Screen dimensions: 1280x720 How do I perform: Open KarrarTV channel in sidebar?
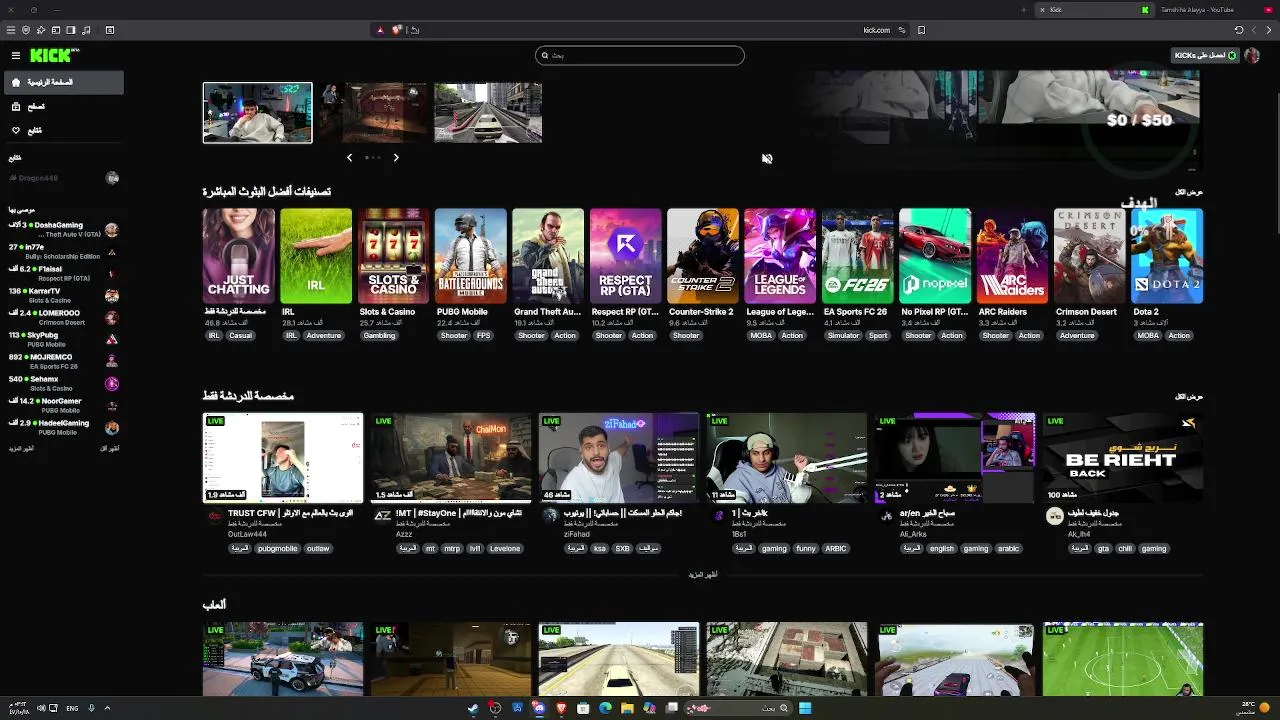(x=63, y=296)
